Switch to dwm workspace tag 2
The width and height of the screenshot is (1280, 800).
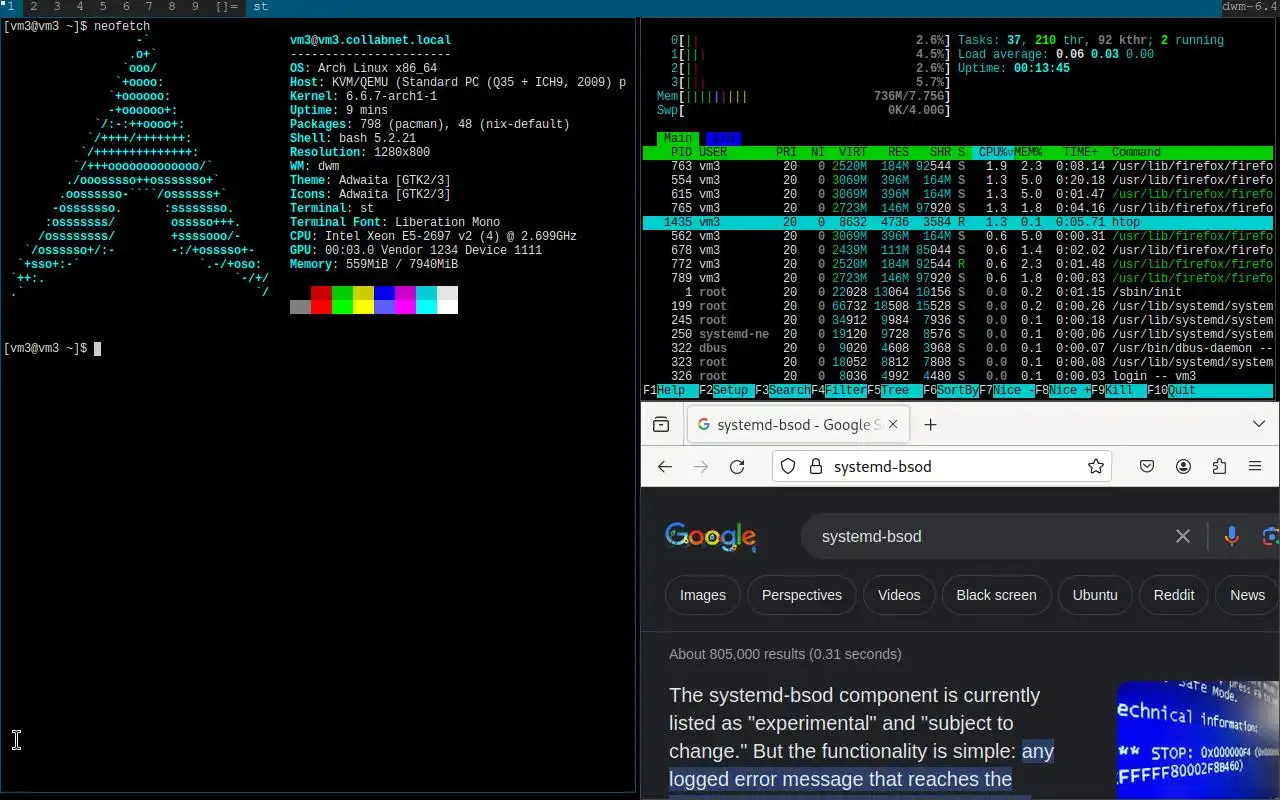(x=34, y=7)
